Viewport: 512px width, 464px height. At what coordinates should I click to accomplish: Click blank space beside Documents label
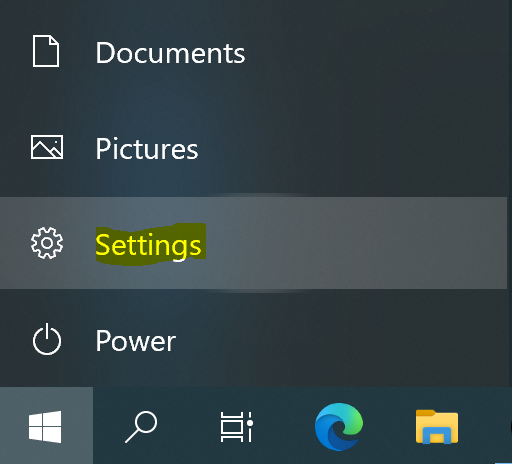pos(367,53)
